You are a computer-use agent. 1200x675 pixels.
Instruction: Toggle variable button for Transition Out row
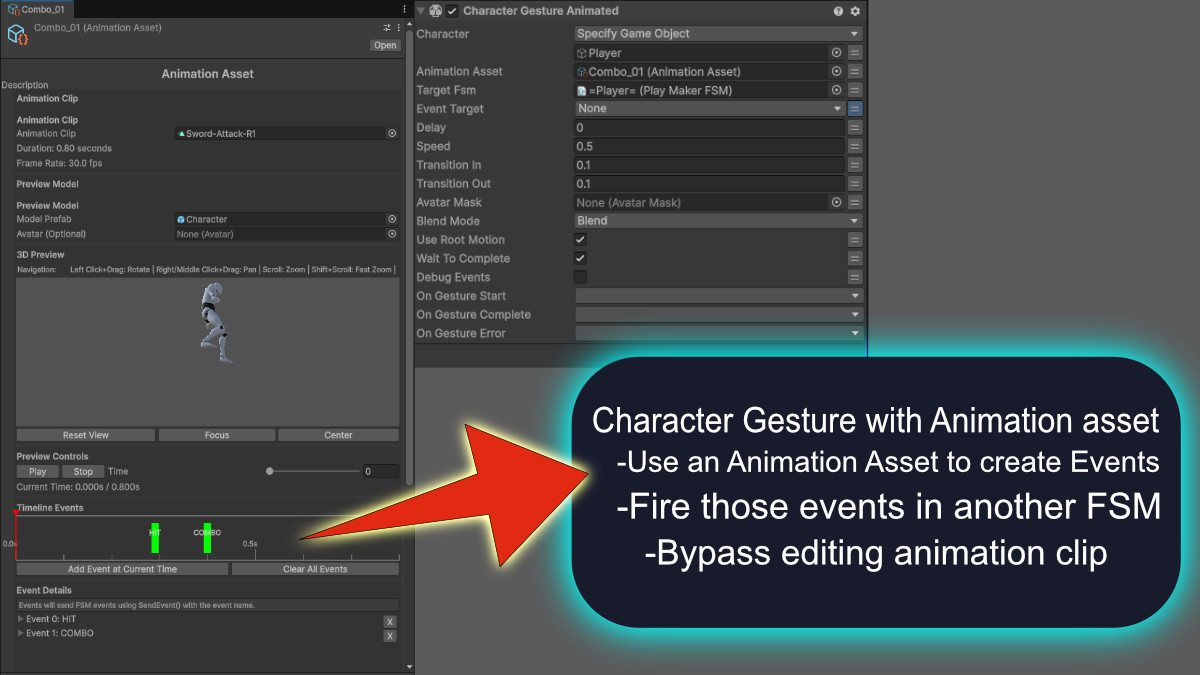point(855,184)
